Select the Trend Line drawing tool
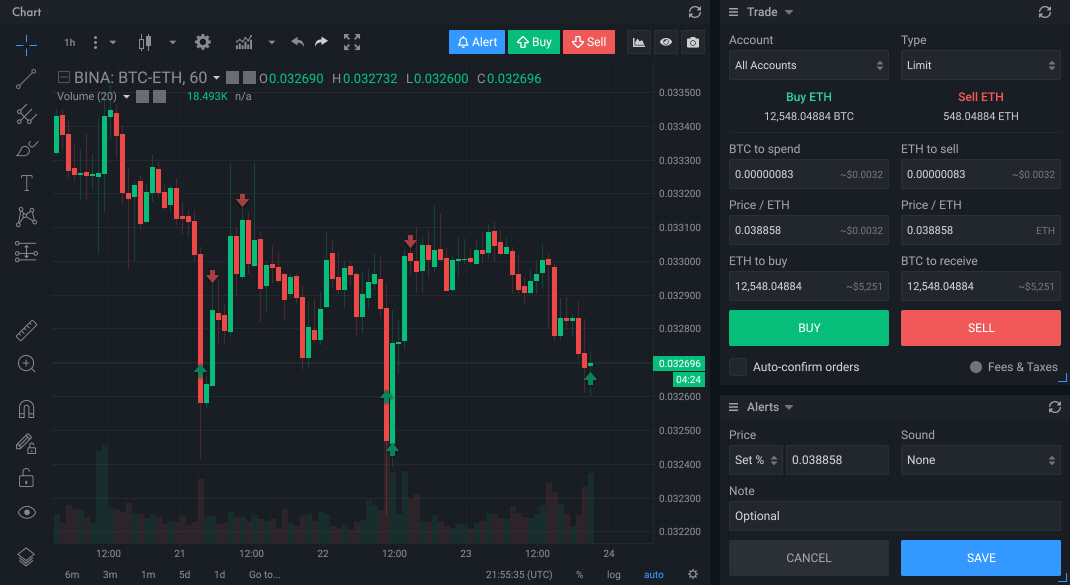 pyautogui.click(x=26, y=79)
